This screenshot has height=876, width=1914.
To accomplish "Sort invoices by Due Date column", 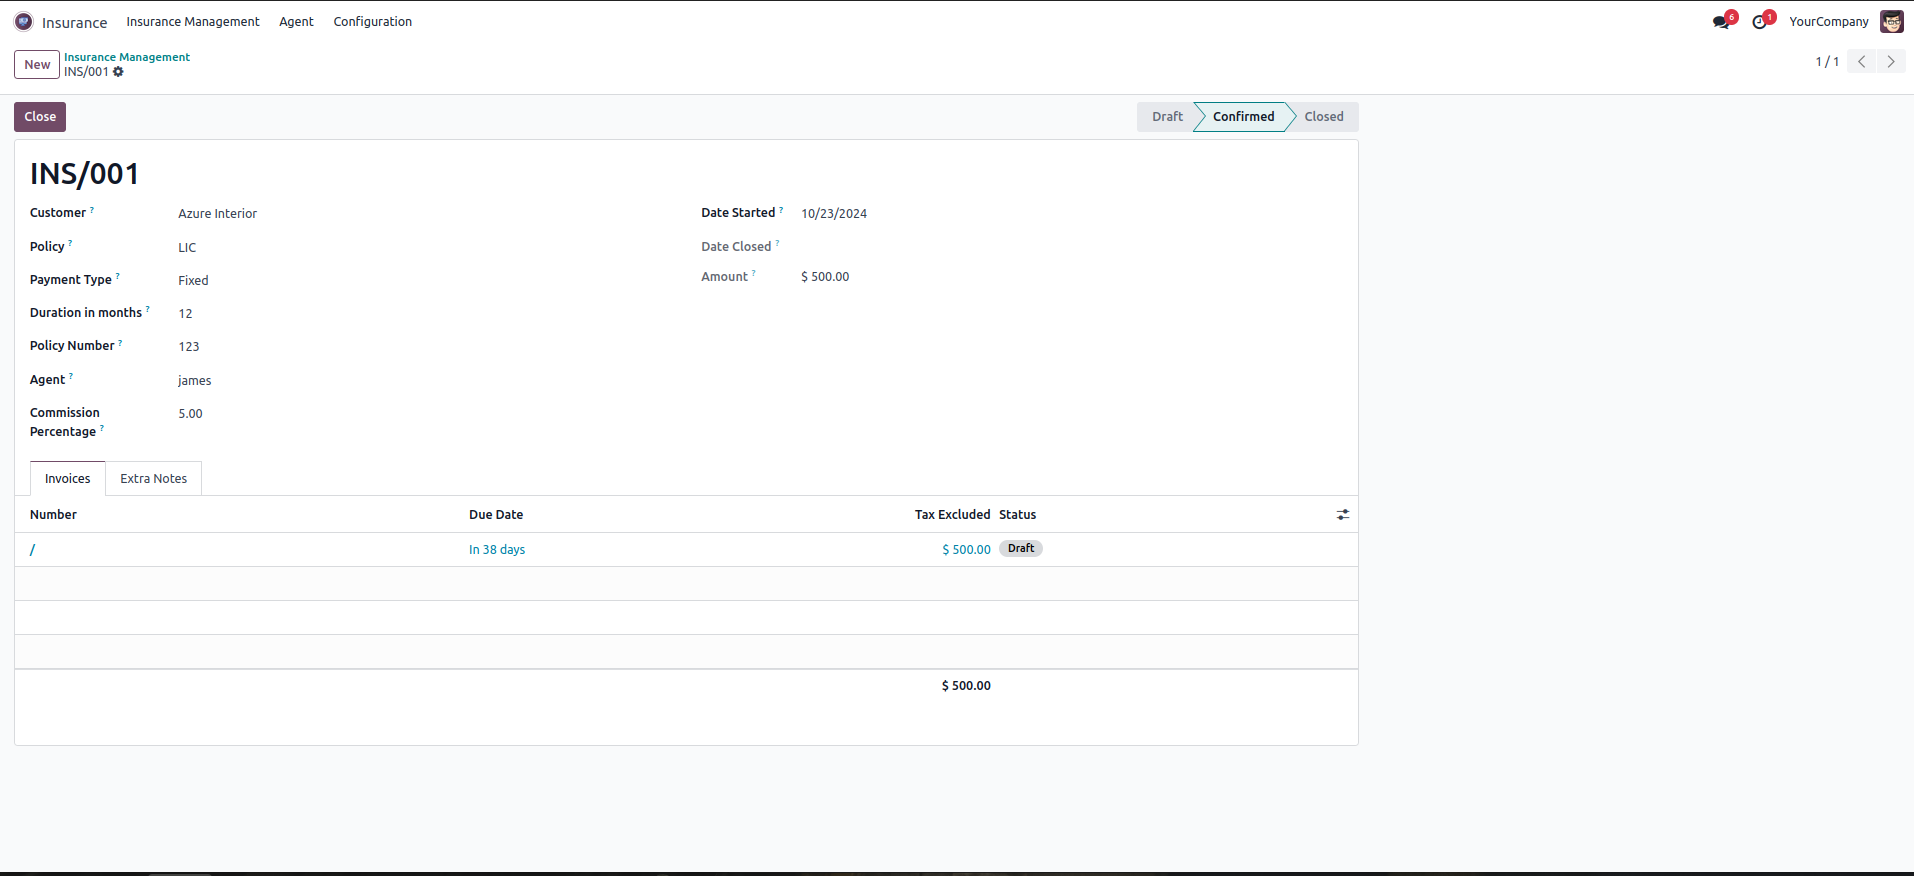I will 496,515.
